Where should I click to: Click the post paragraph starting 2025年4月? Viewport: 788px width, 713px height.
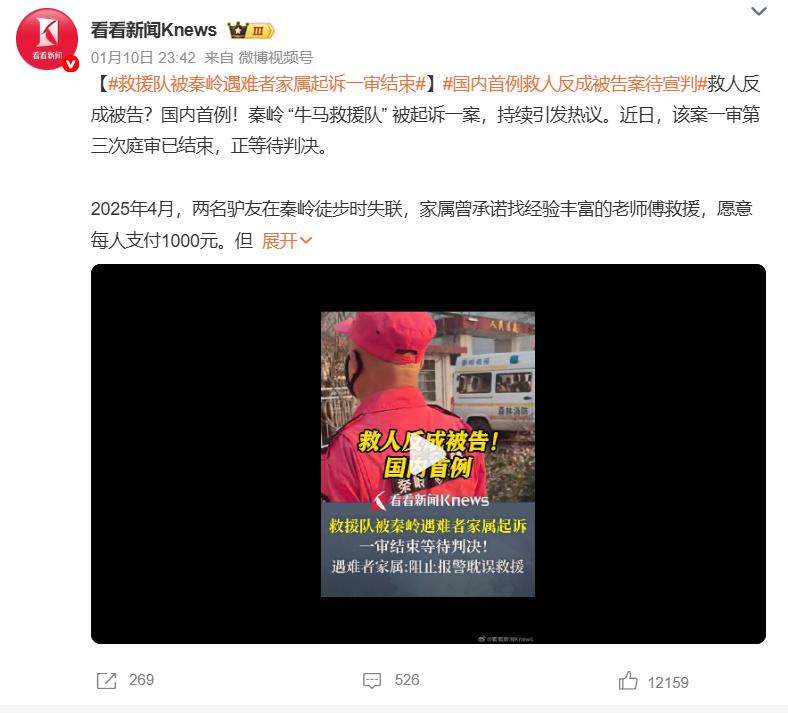421,225
